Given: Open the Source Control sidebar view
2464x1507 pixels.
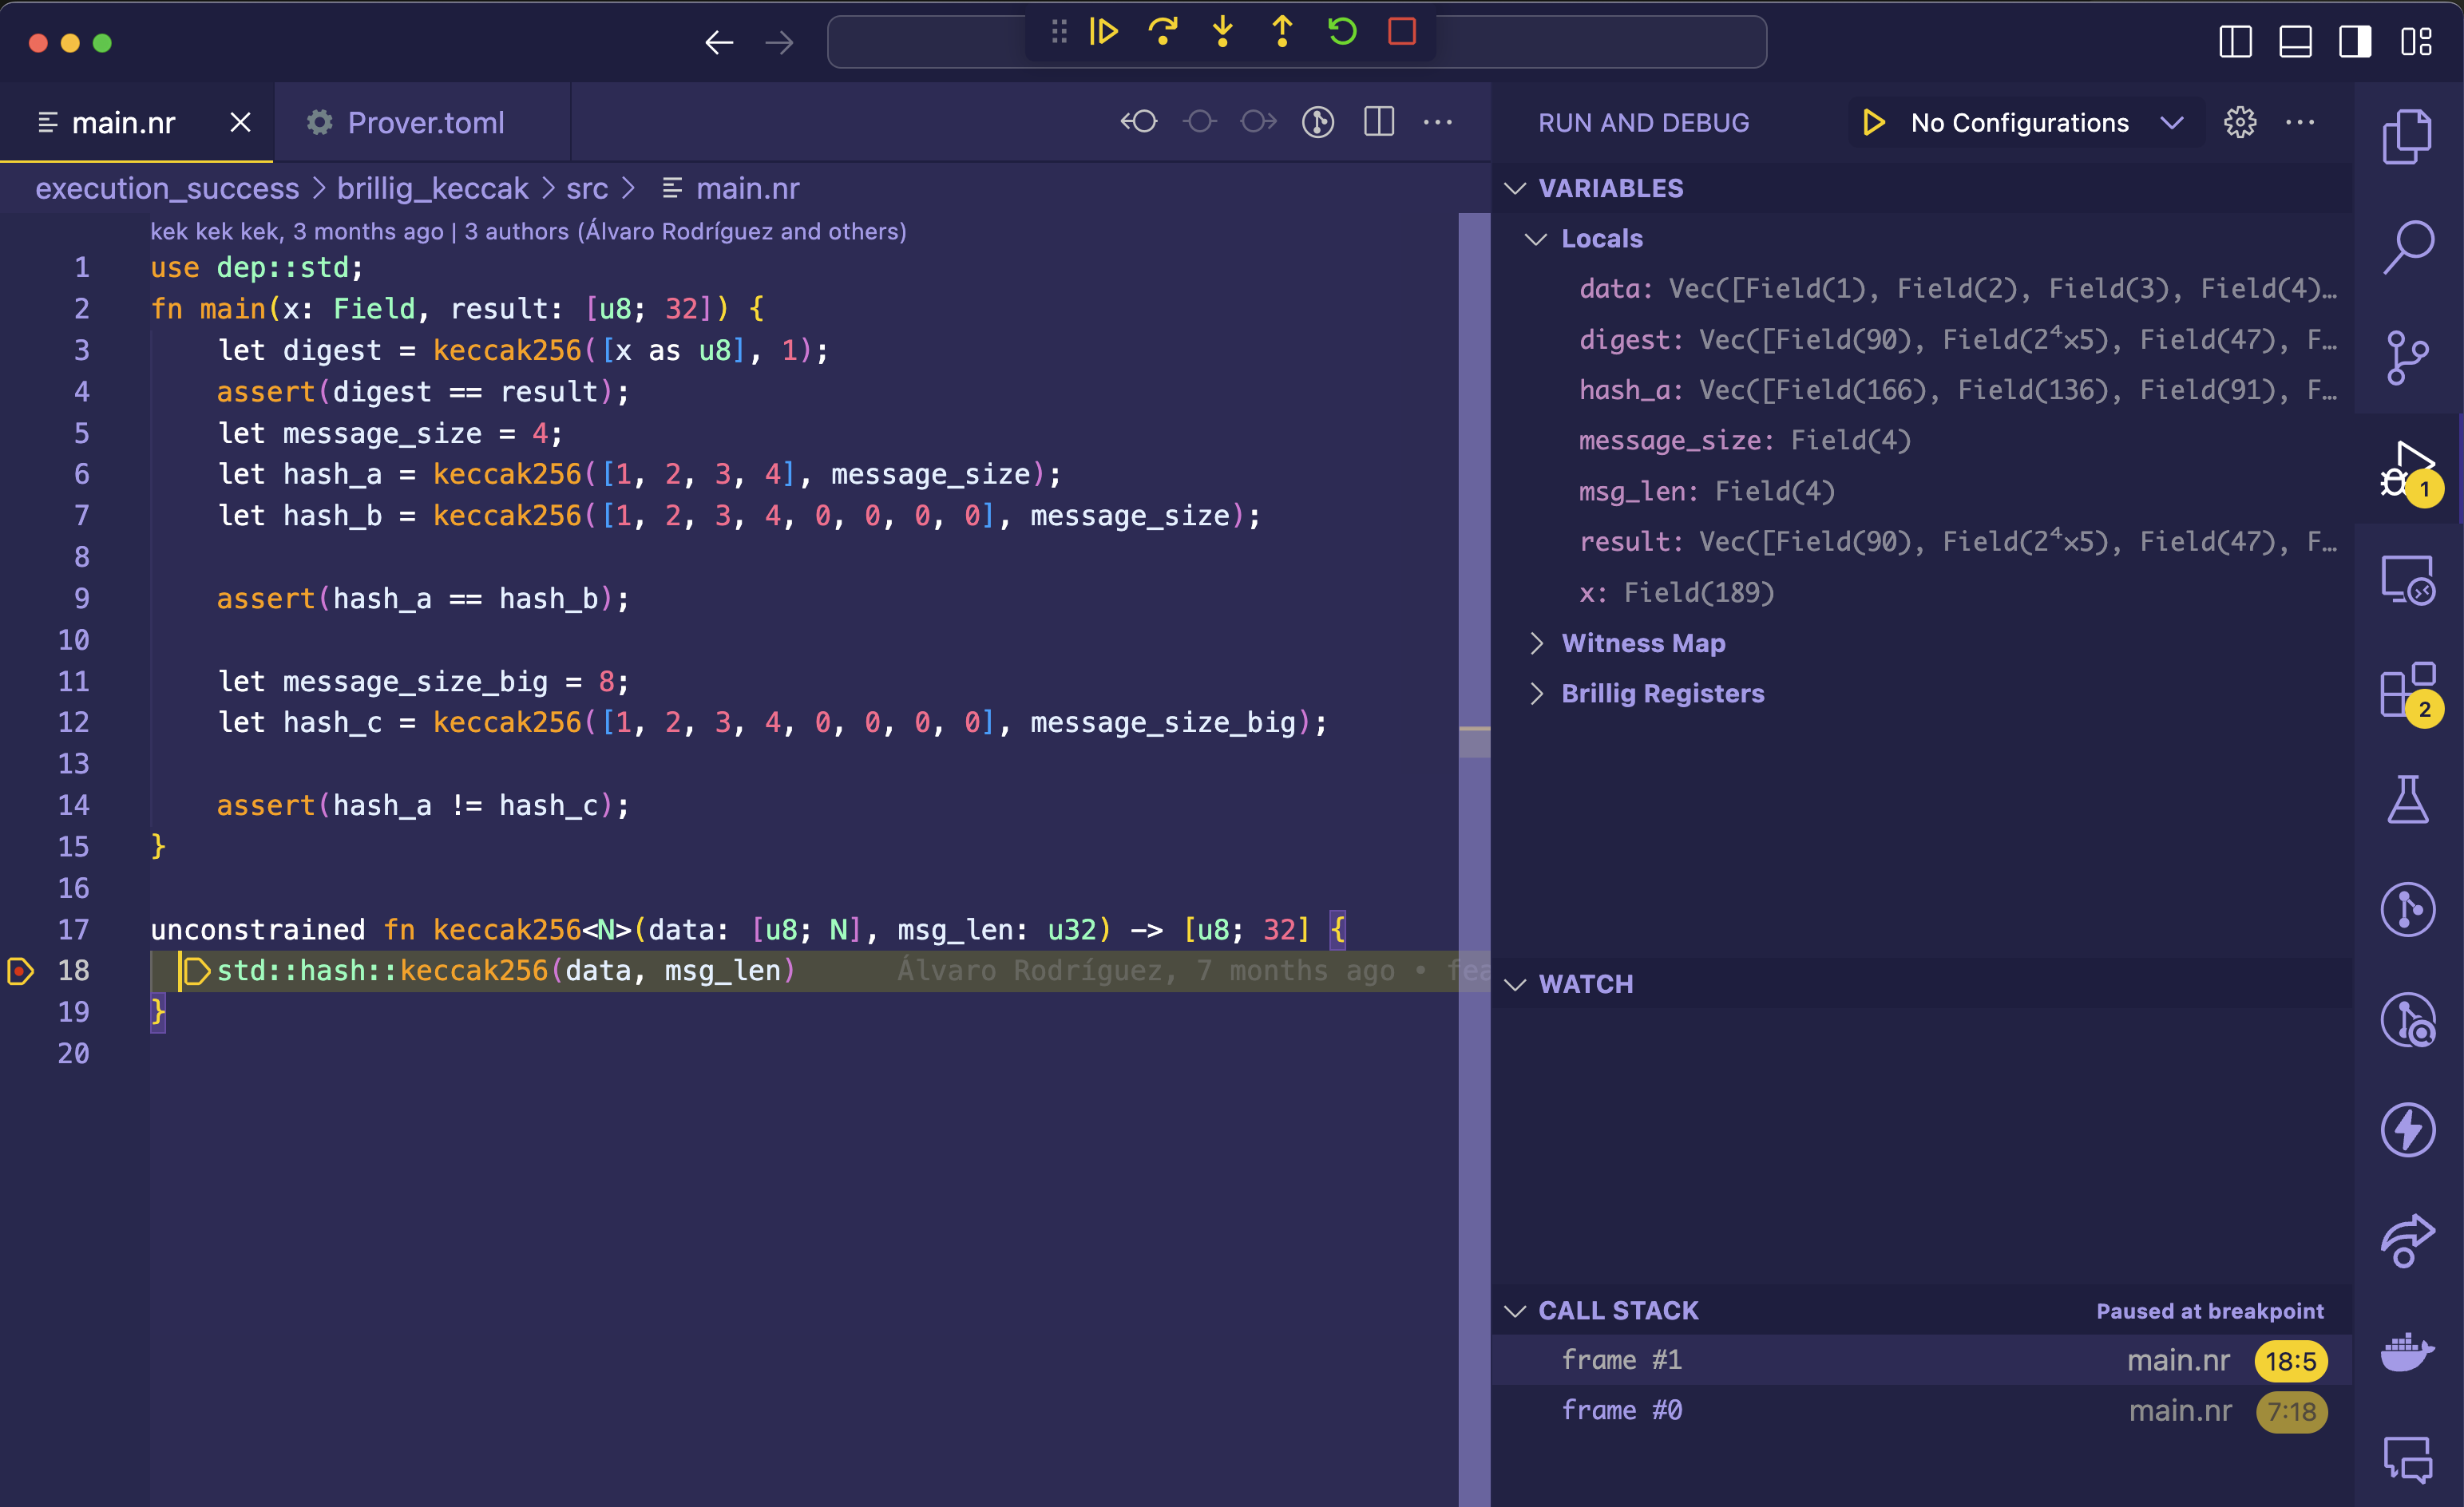Looking at the screenshot, I should [2407, 357].
